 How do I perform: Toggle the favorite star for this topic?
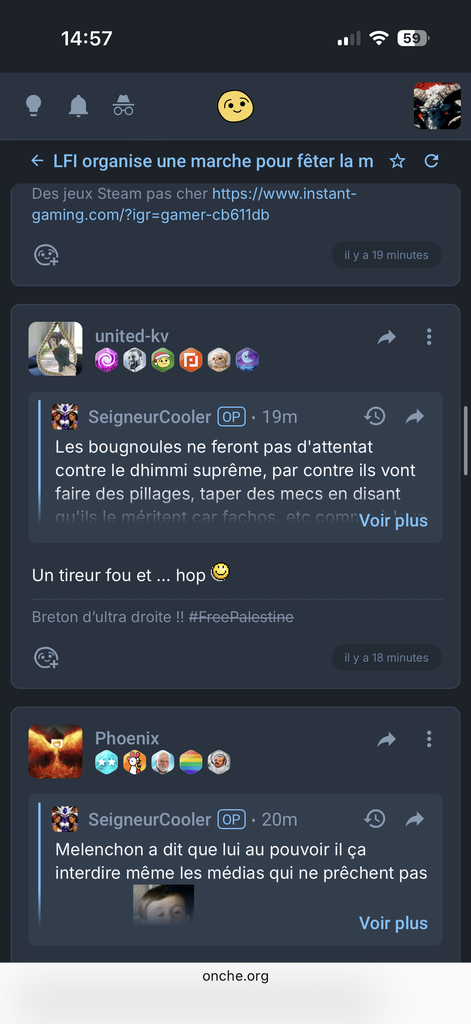coord(397,161)
